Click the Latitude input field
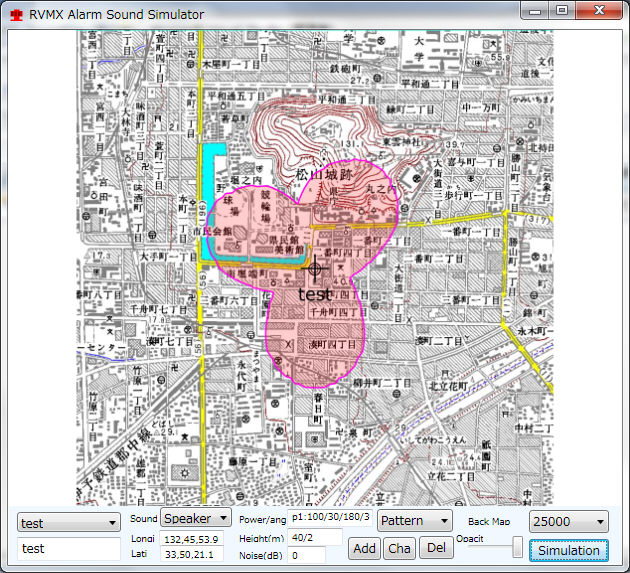Screen dimensions: 630x573 point(191,555)
